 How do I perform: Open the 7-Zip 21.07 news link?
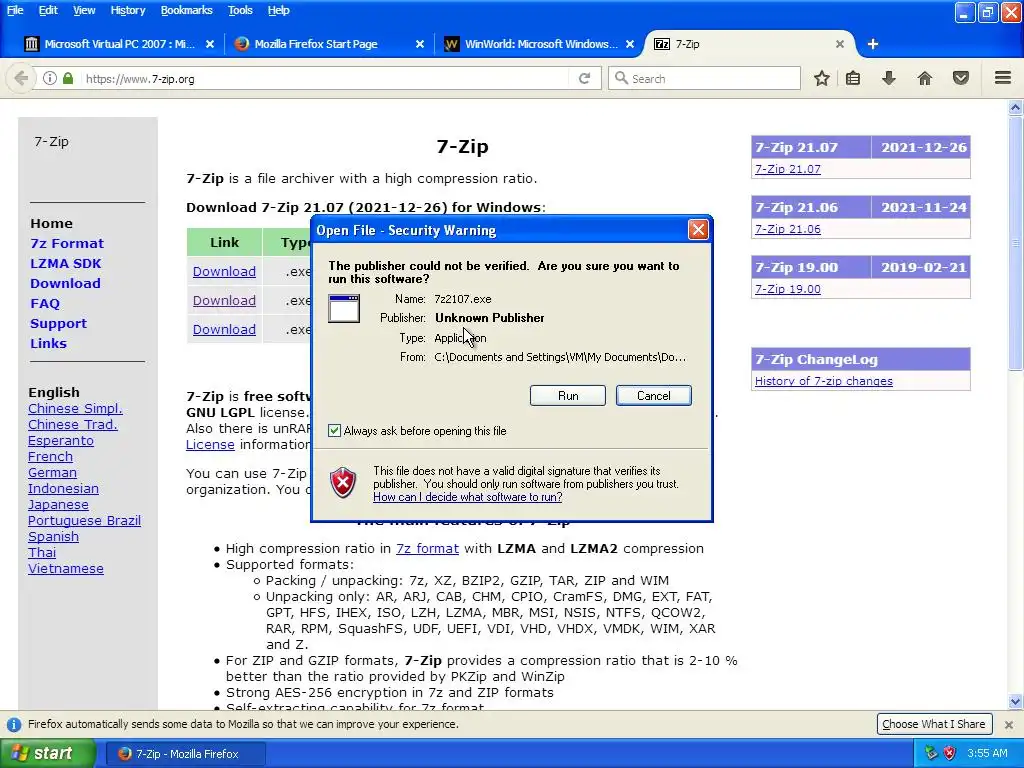788,169
